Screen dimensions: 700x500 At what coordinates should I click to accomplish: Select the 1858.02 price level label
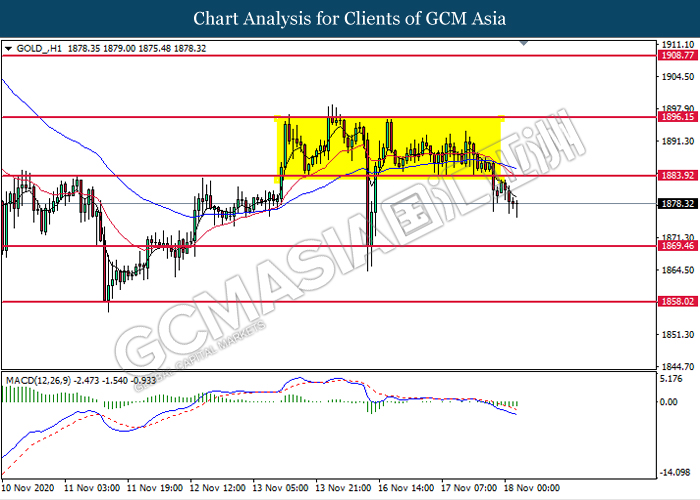tap(678, 302)
